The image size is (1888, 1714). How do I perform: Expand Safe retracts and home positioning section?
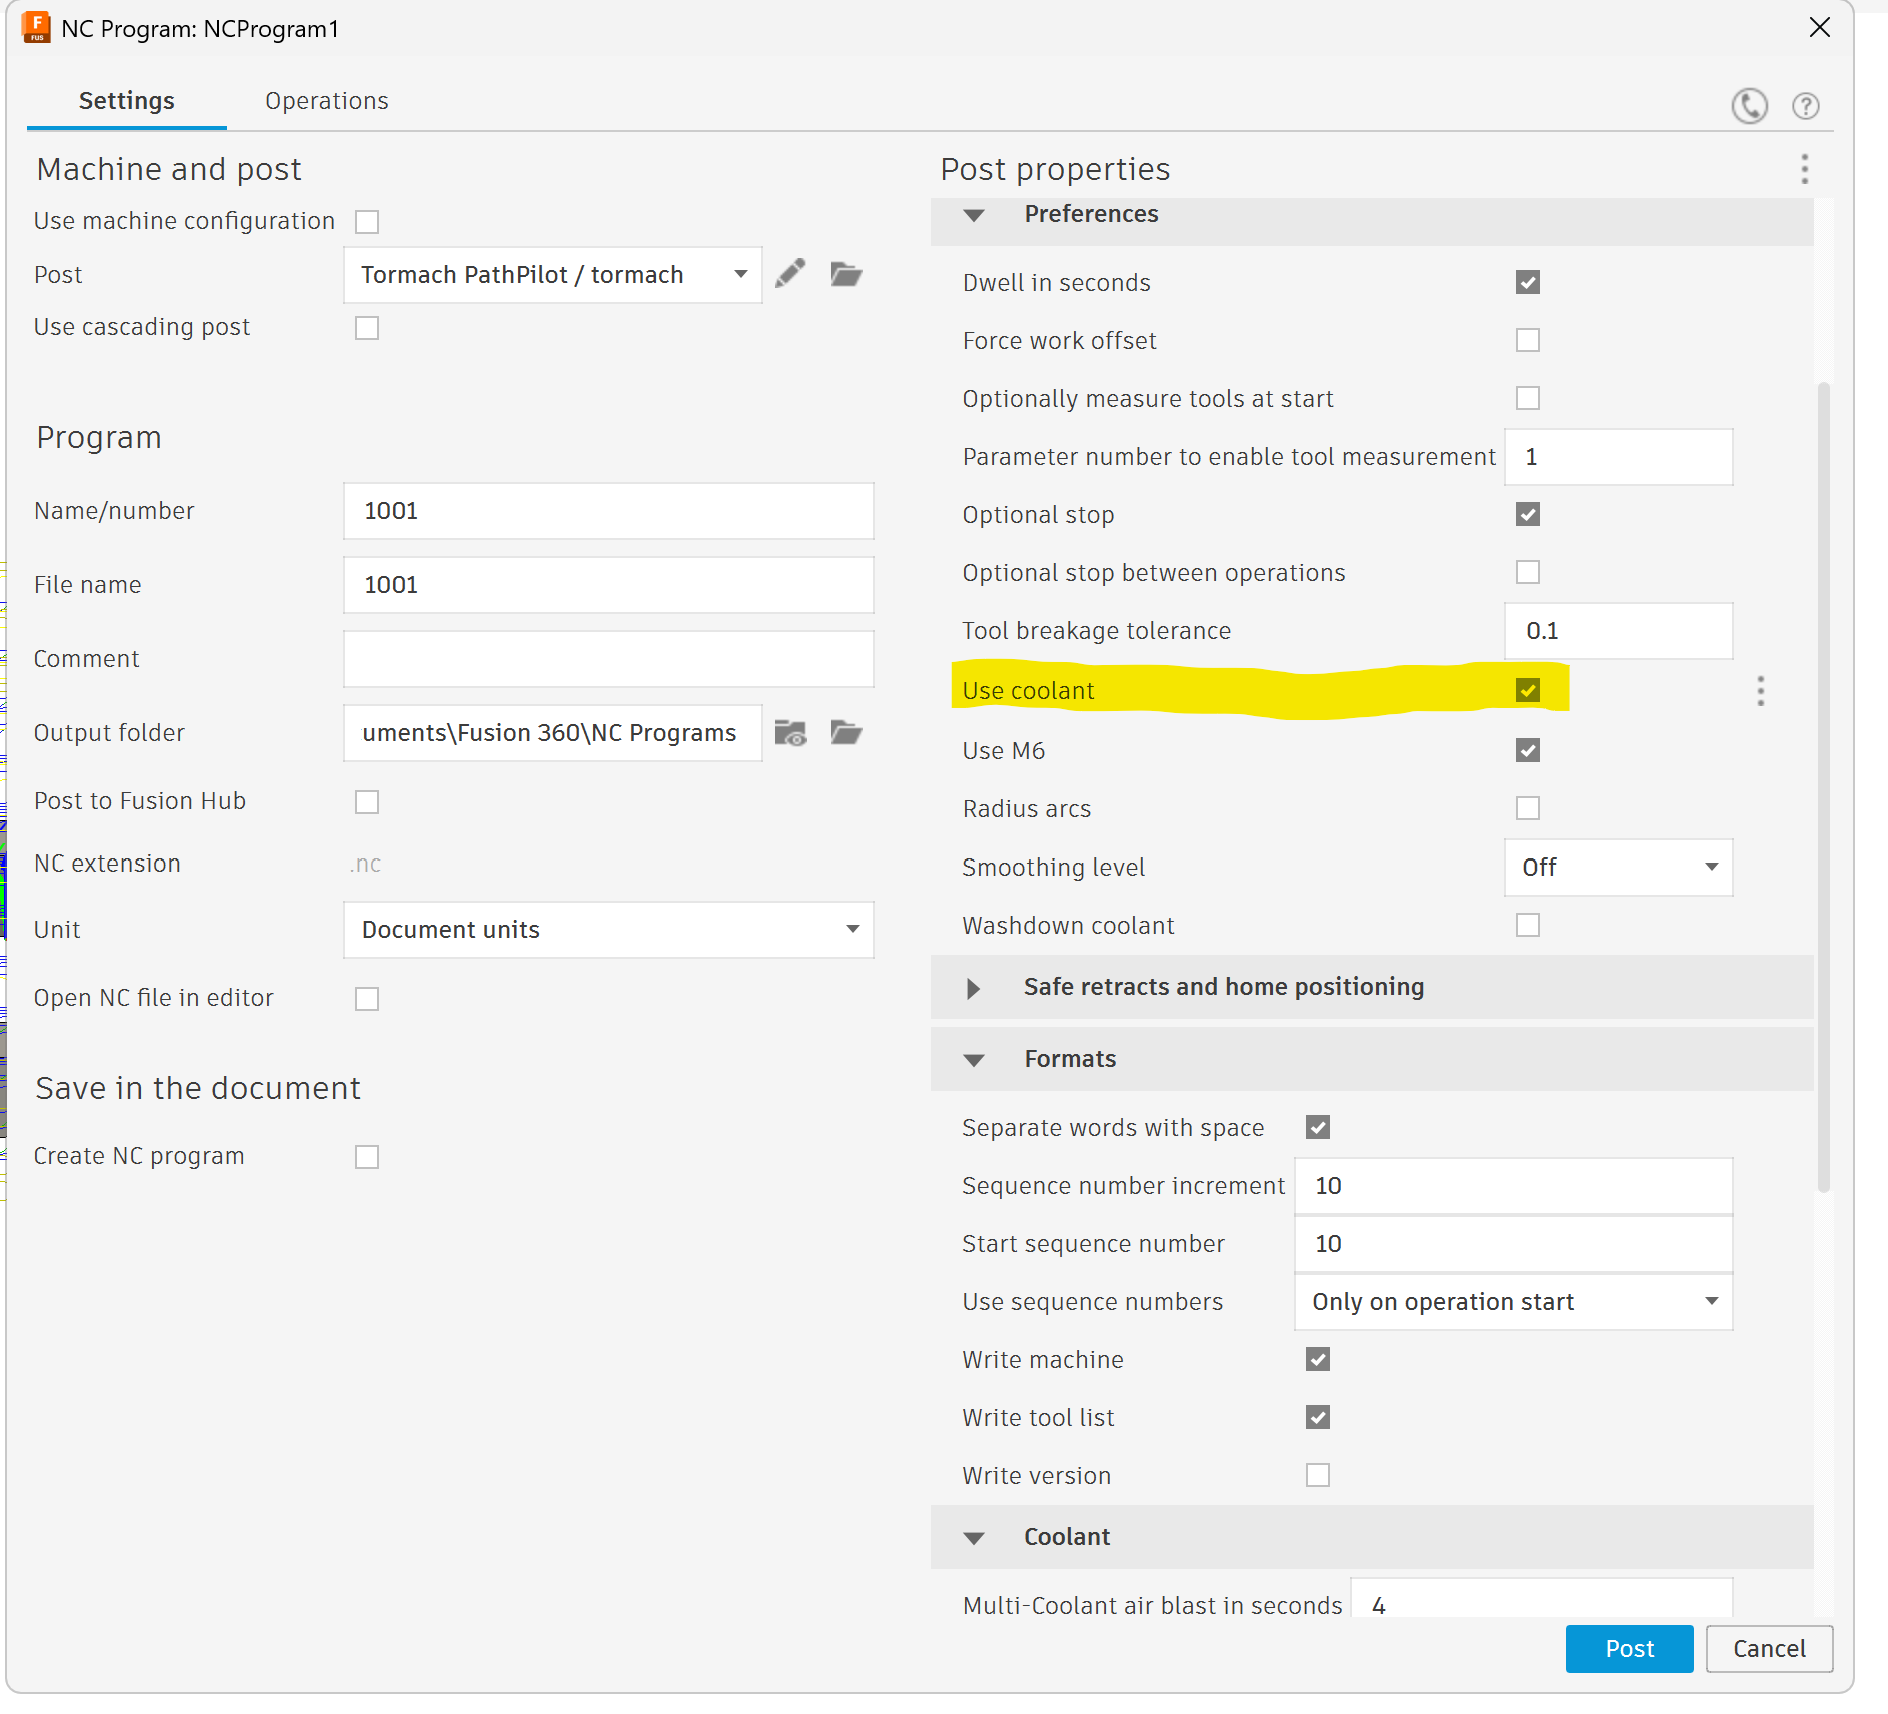[973, 988]
